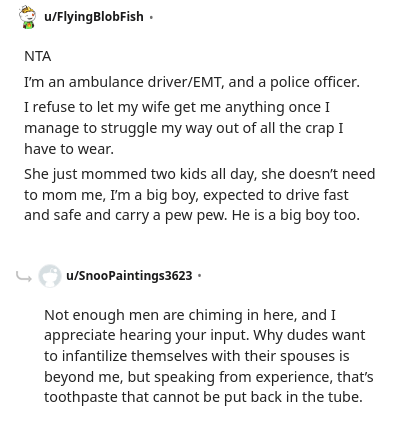Click the FlyingBlobFish avatar icon
400x433 pixels.
click(27, 17)
